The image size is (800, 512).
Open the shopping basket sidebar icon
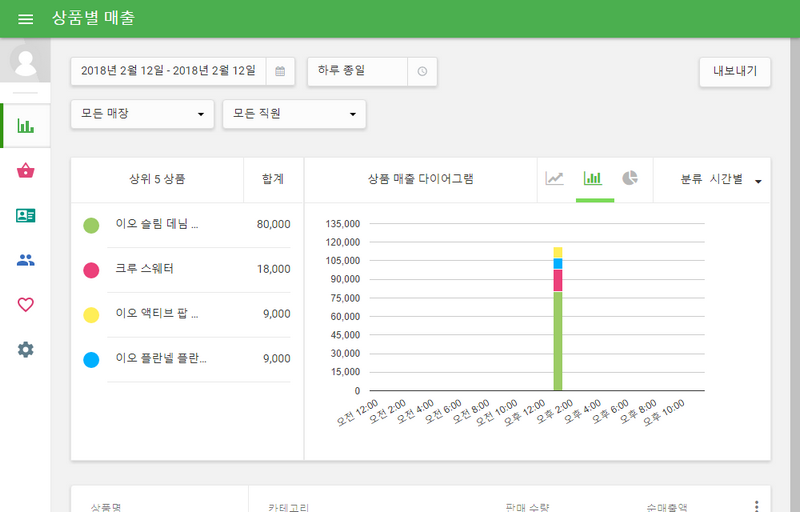pyautogui.click(x=26, y=171)
